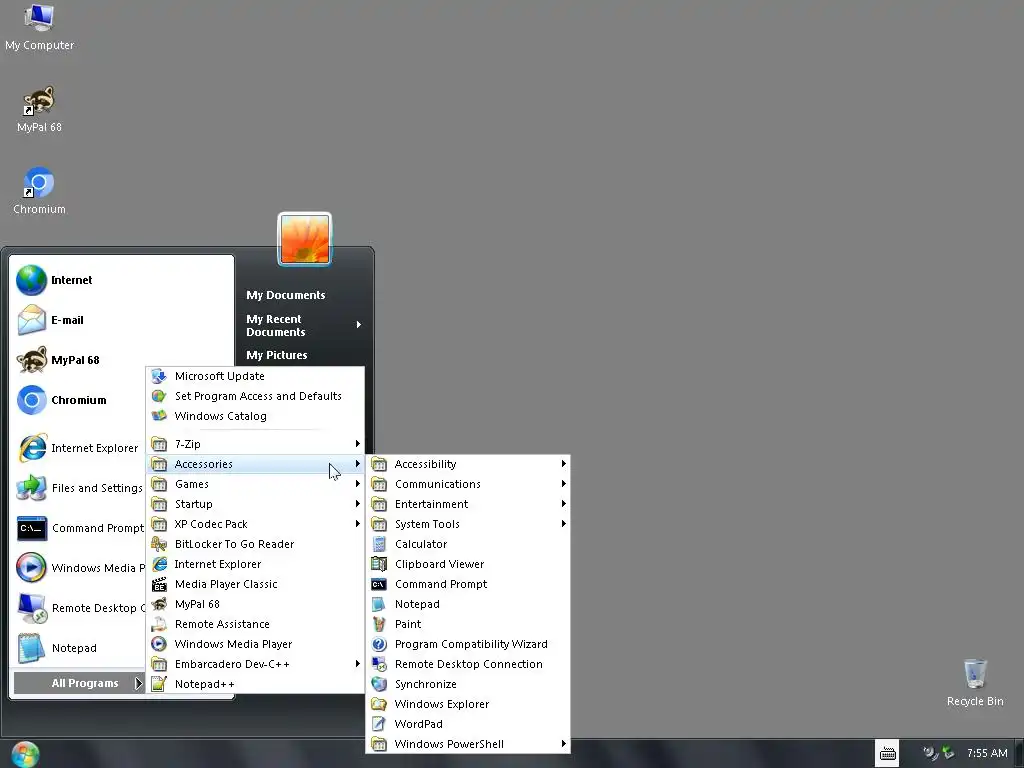Select the Chromium desktop shortcut

tap(39, 191)
